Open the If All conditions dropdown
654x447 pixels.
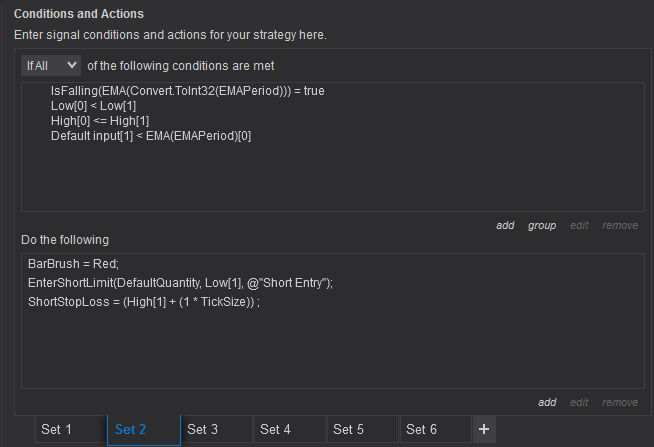pyautogui.click(x=51, y=65)
